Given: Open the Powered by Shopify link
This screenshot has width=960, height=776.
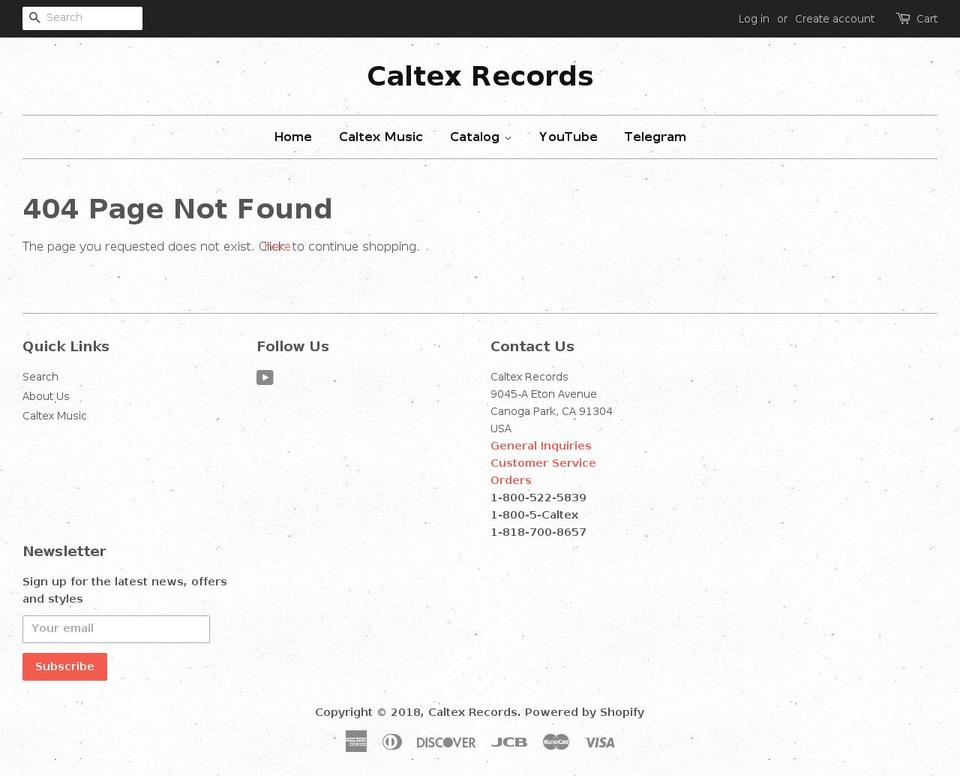Looking at the screenshot, I should pyautogui.click(x=584, y=712).
